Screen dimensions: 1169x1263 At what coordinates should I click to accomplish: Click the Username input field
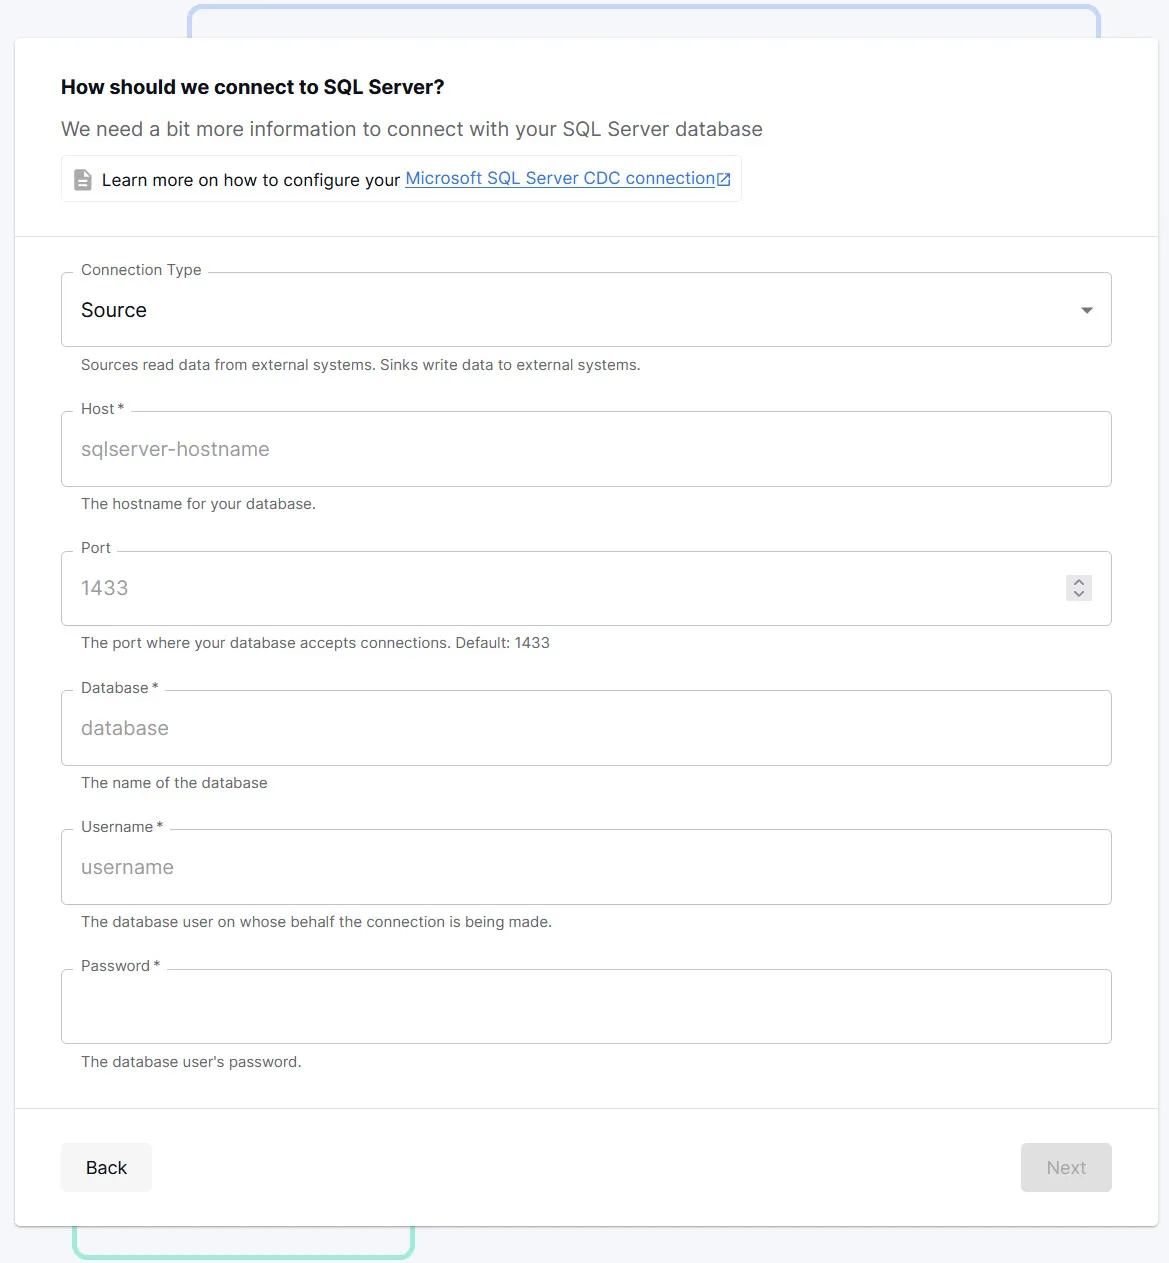point(586,867)
